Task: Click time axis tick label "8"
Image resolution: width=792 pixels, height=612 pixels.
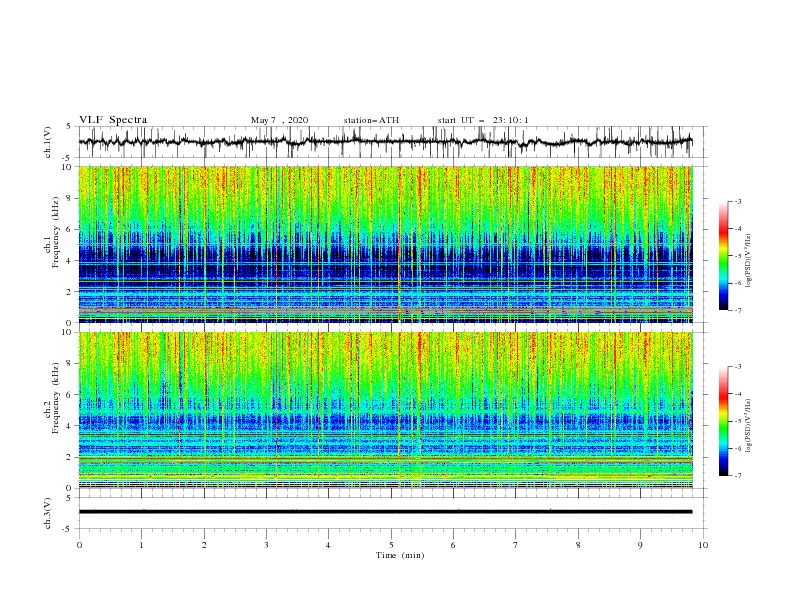Action: pyautogui.click(x=578, y=545)
